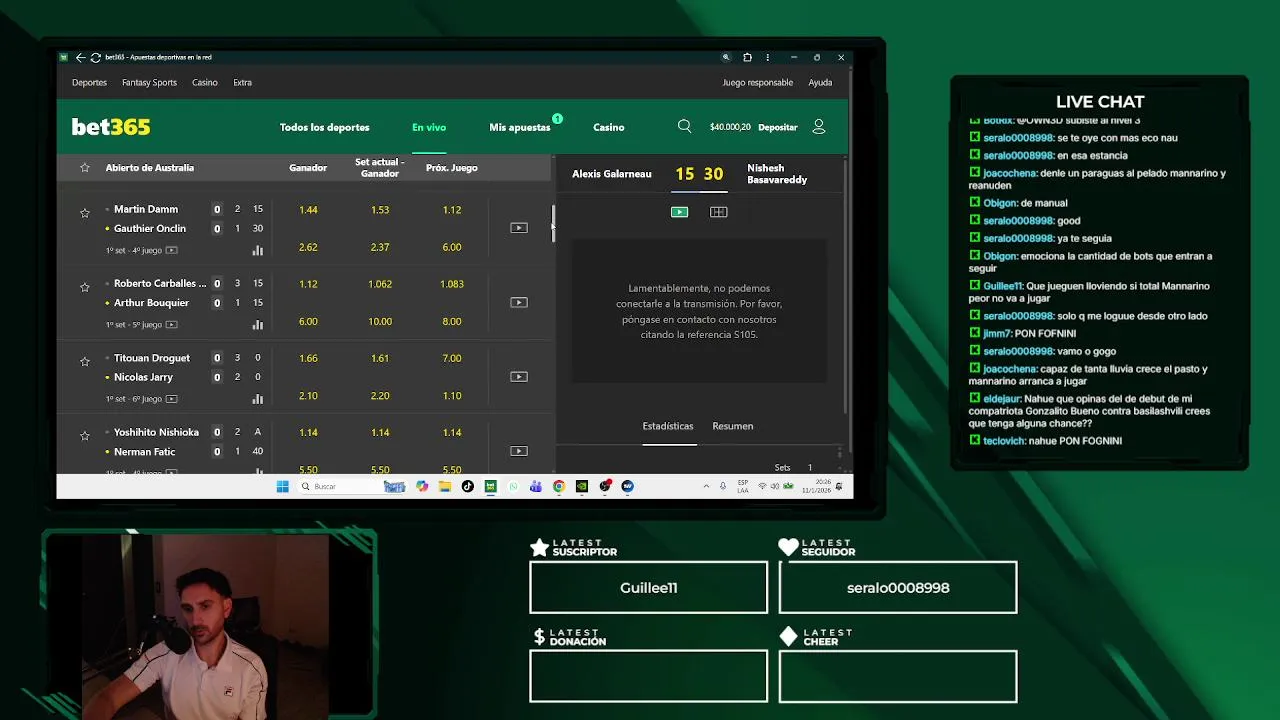The width and height of the screenshot is (1280, 720).
Task: Open statistics chart for Droguet vs Jarry
Action: pyautogui.click(x=257, y=398)
